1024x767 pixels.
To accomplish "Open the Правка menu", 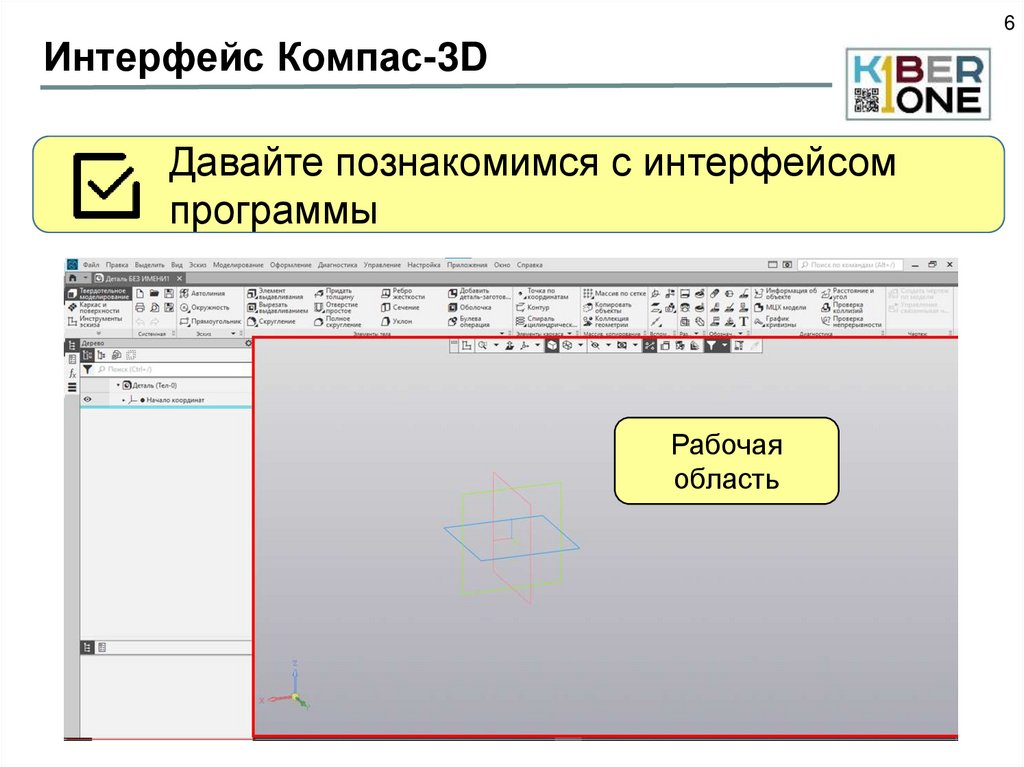I will click(x=117, y=265).
